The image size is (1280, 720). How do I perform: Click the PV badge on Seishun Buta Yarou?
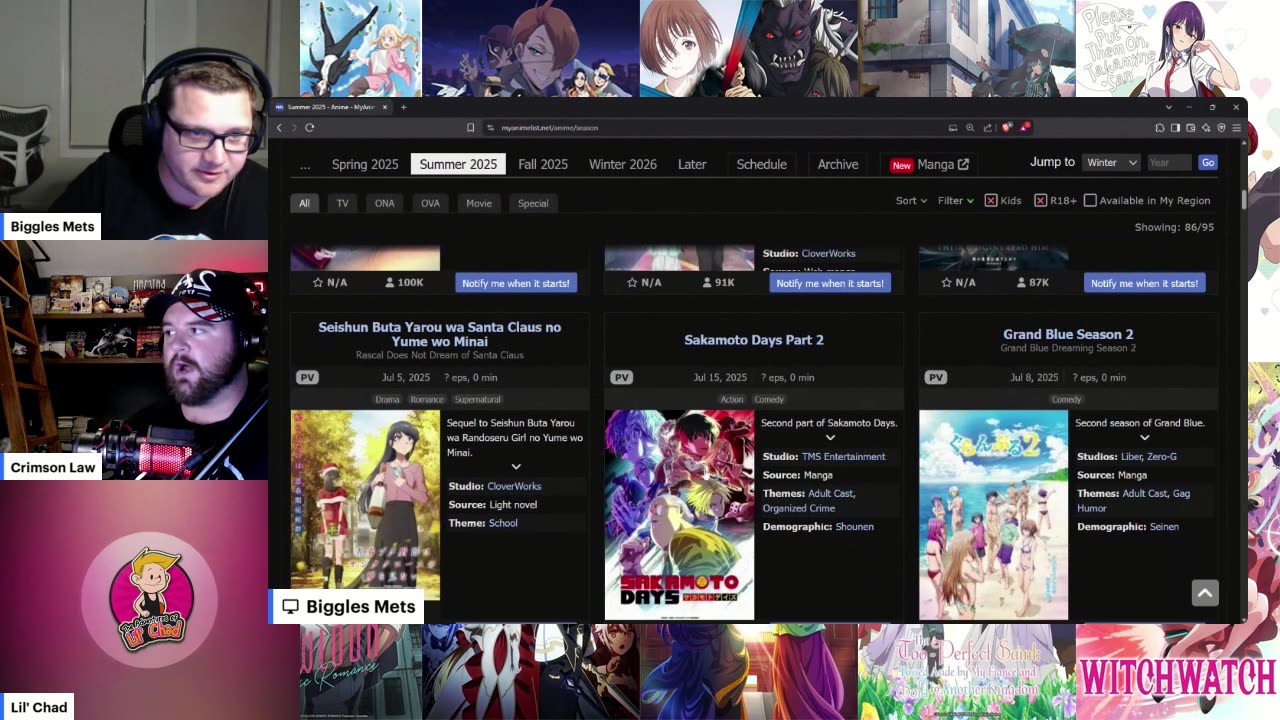tap(307, 377)
